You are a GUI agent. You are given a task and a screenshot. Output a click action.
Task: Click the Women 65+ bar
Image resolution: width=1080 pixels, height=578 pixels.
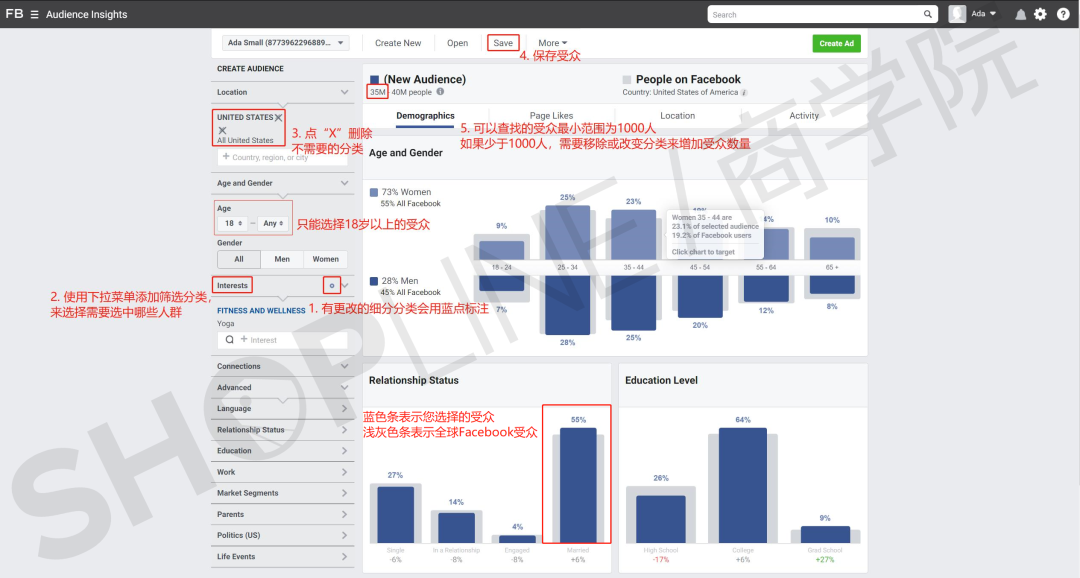pyautogui.click(x=832, y=248)
